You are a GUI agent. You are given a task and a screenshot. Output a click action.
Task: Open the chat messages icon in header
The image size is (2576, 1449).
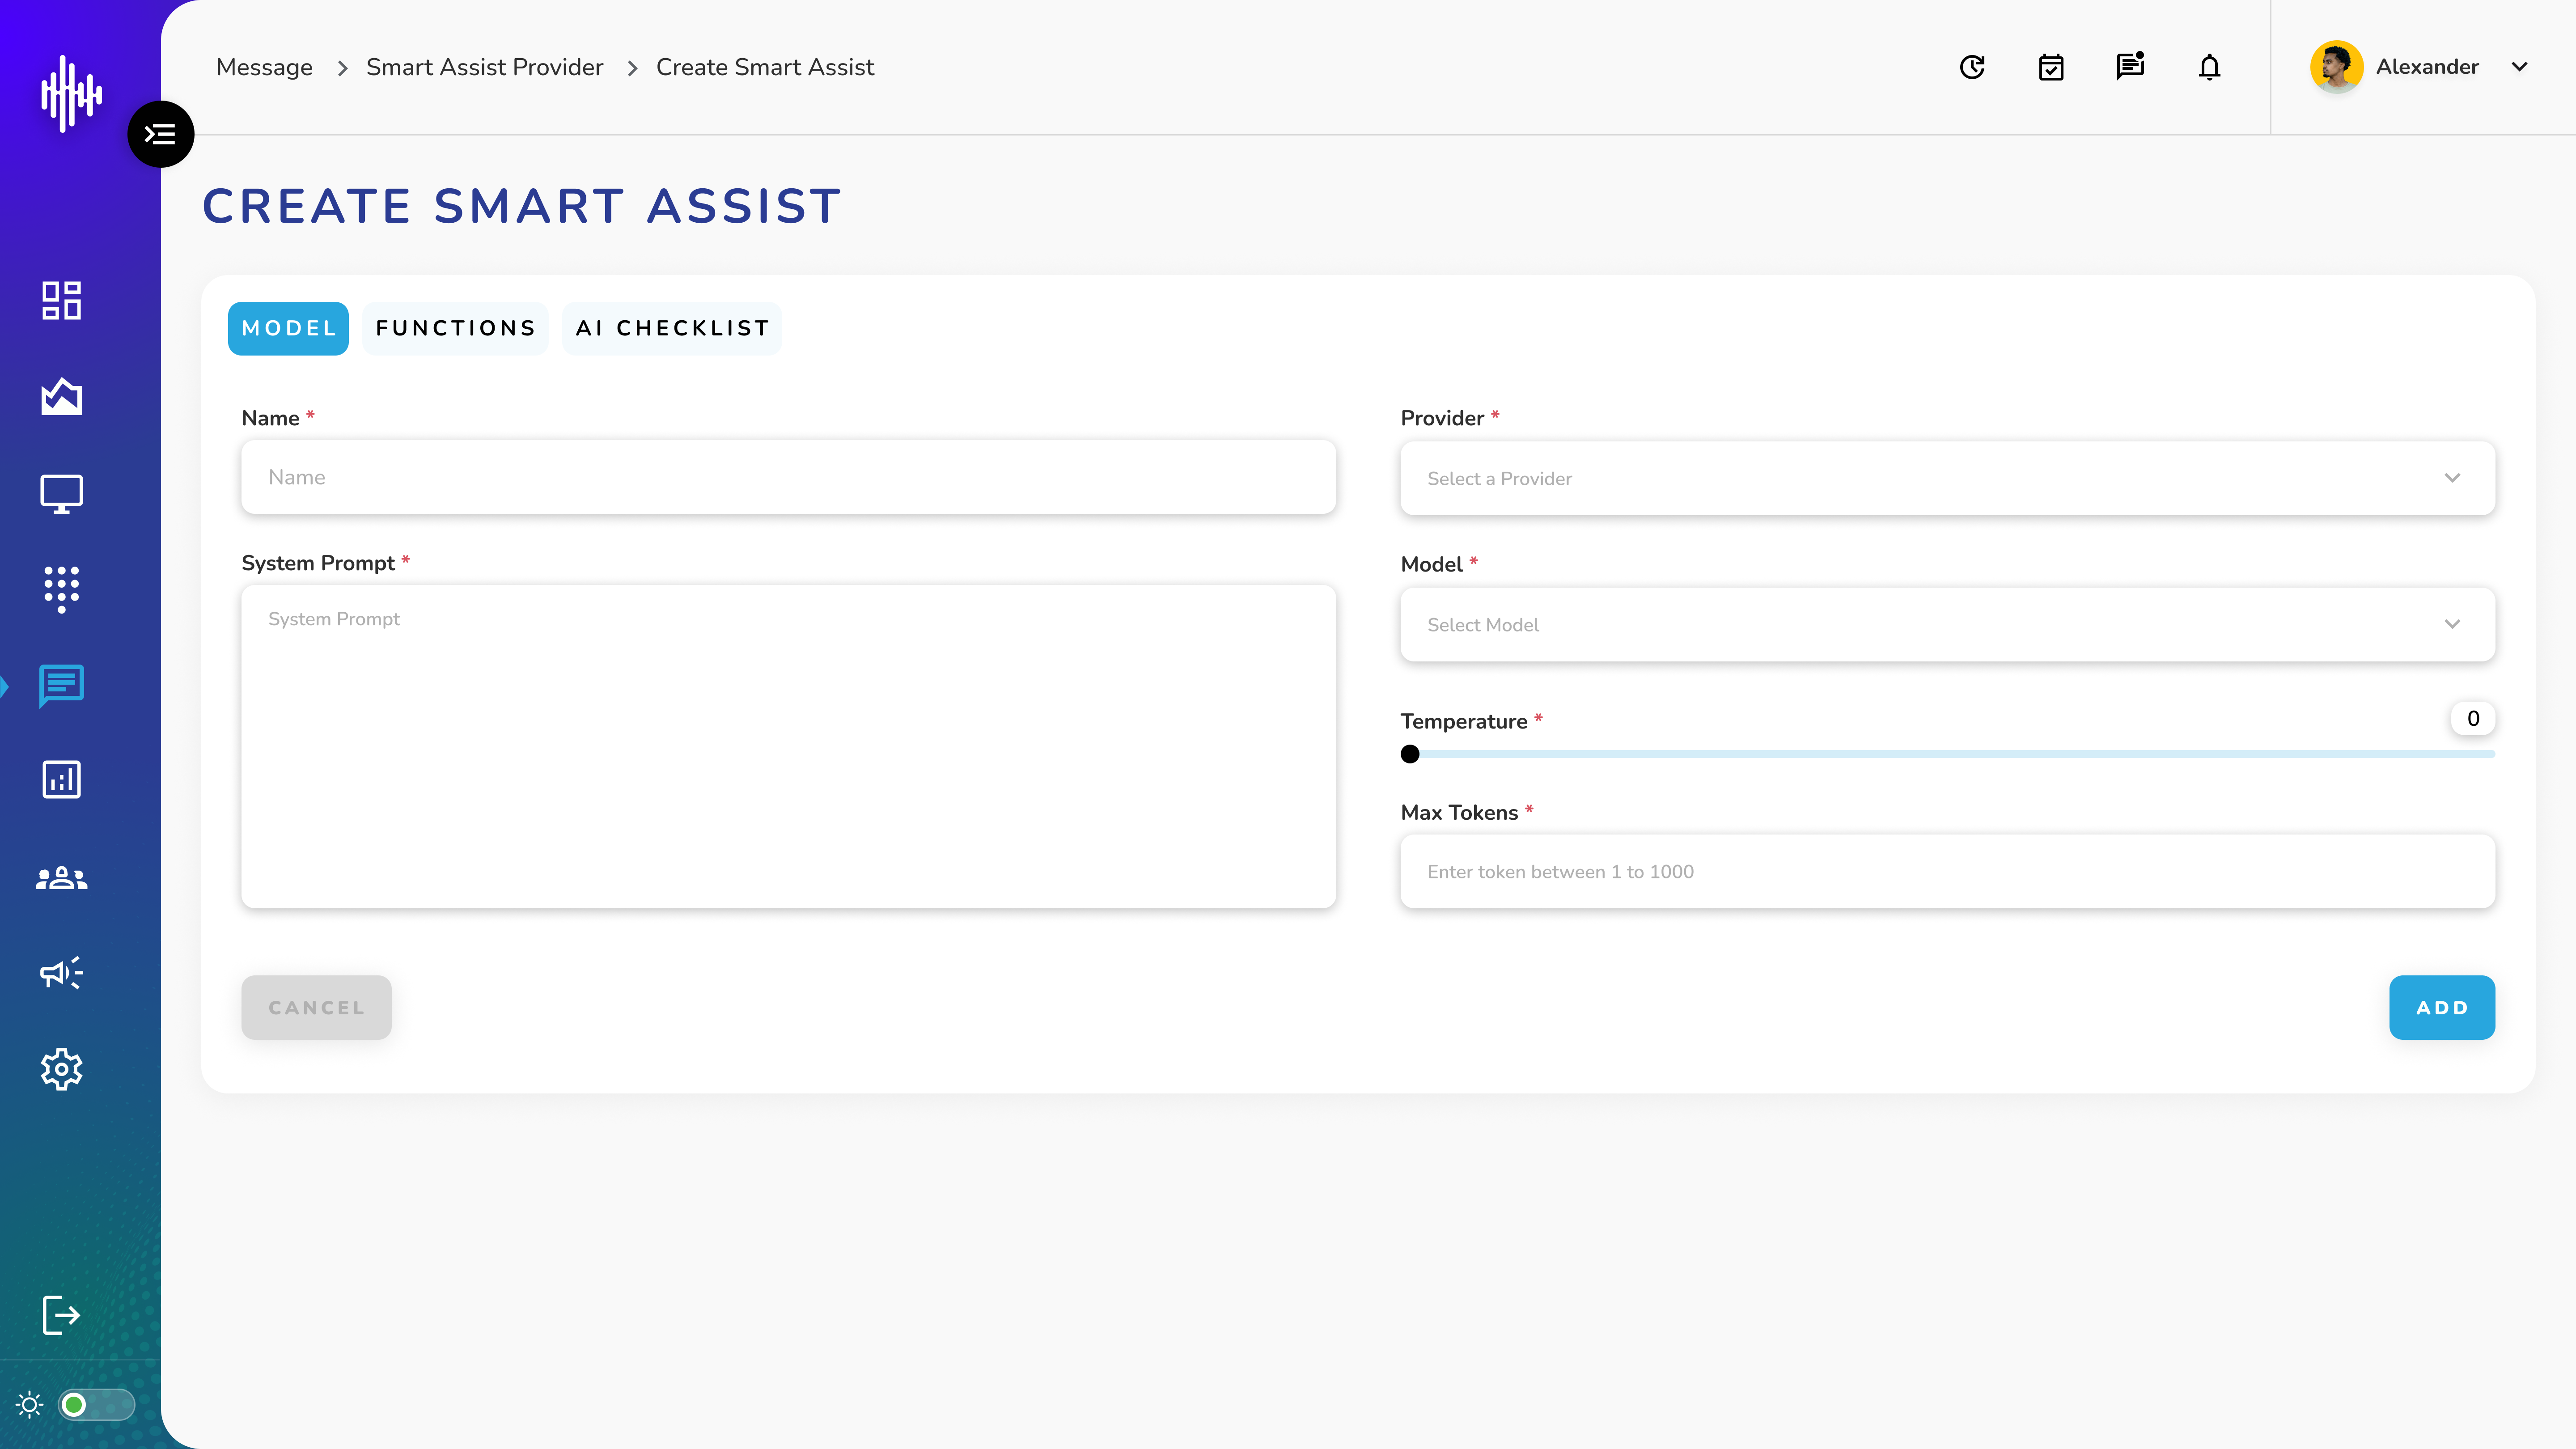[x=2130, y=66]
